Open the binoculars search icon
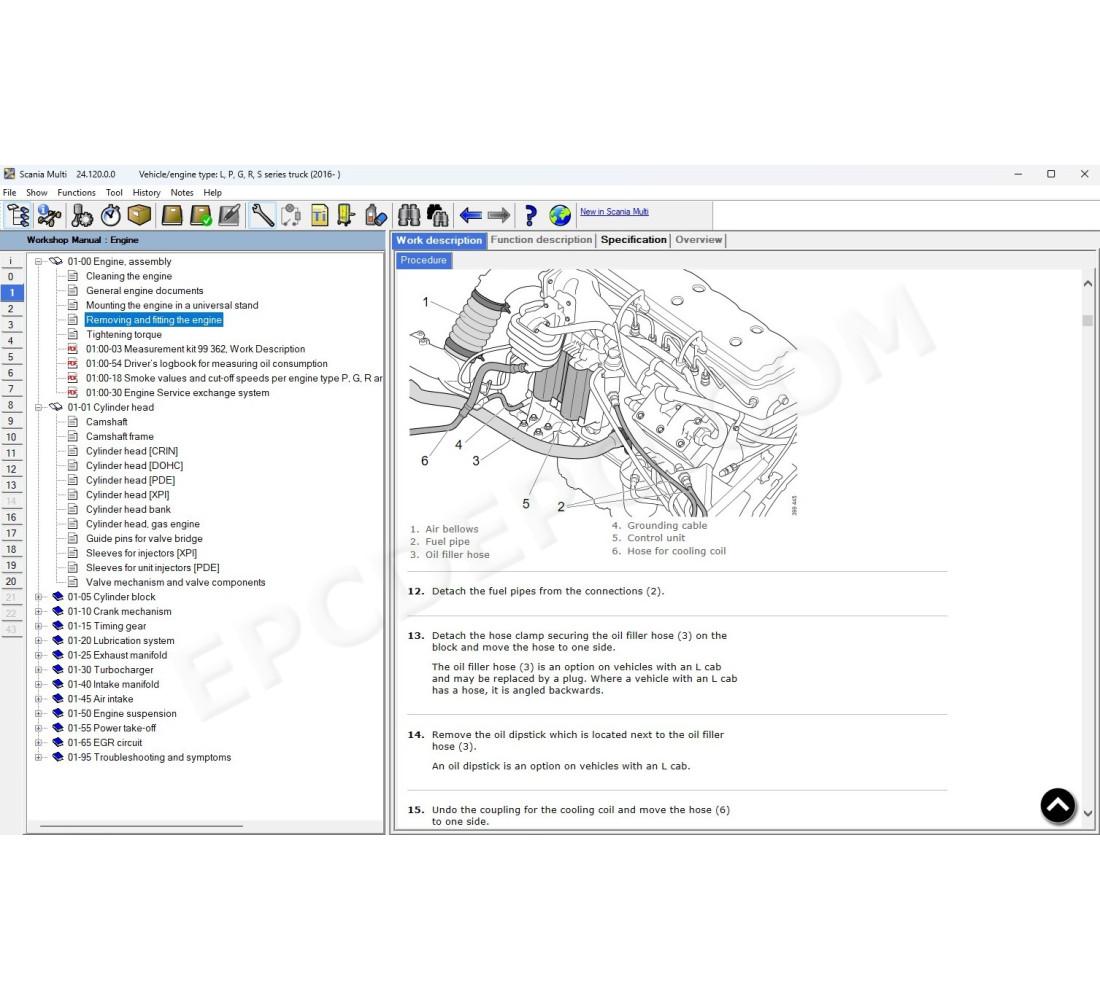 [409, 215]
